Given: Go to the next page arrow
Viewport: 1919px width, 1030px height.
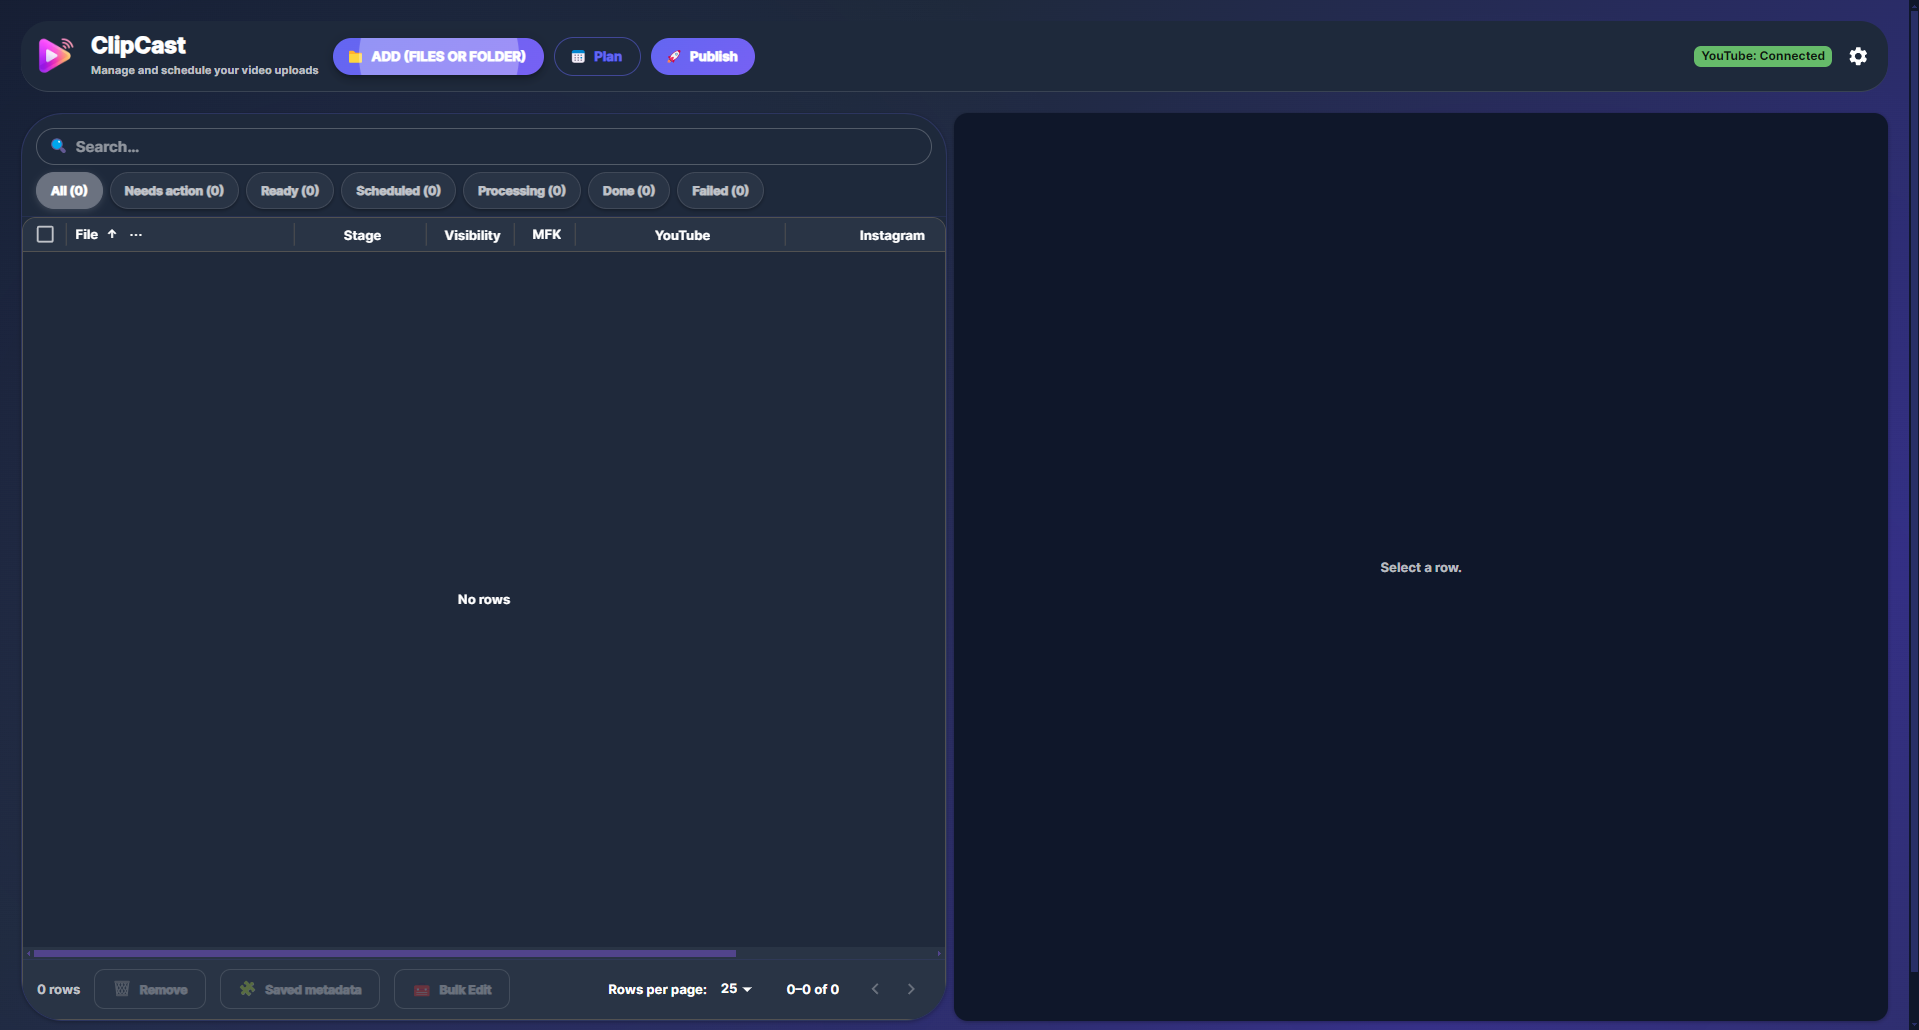Looking at the screenshot, I should click(x=911, y=989).
